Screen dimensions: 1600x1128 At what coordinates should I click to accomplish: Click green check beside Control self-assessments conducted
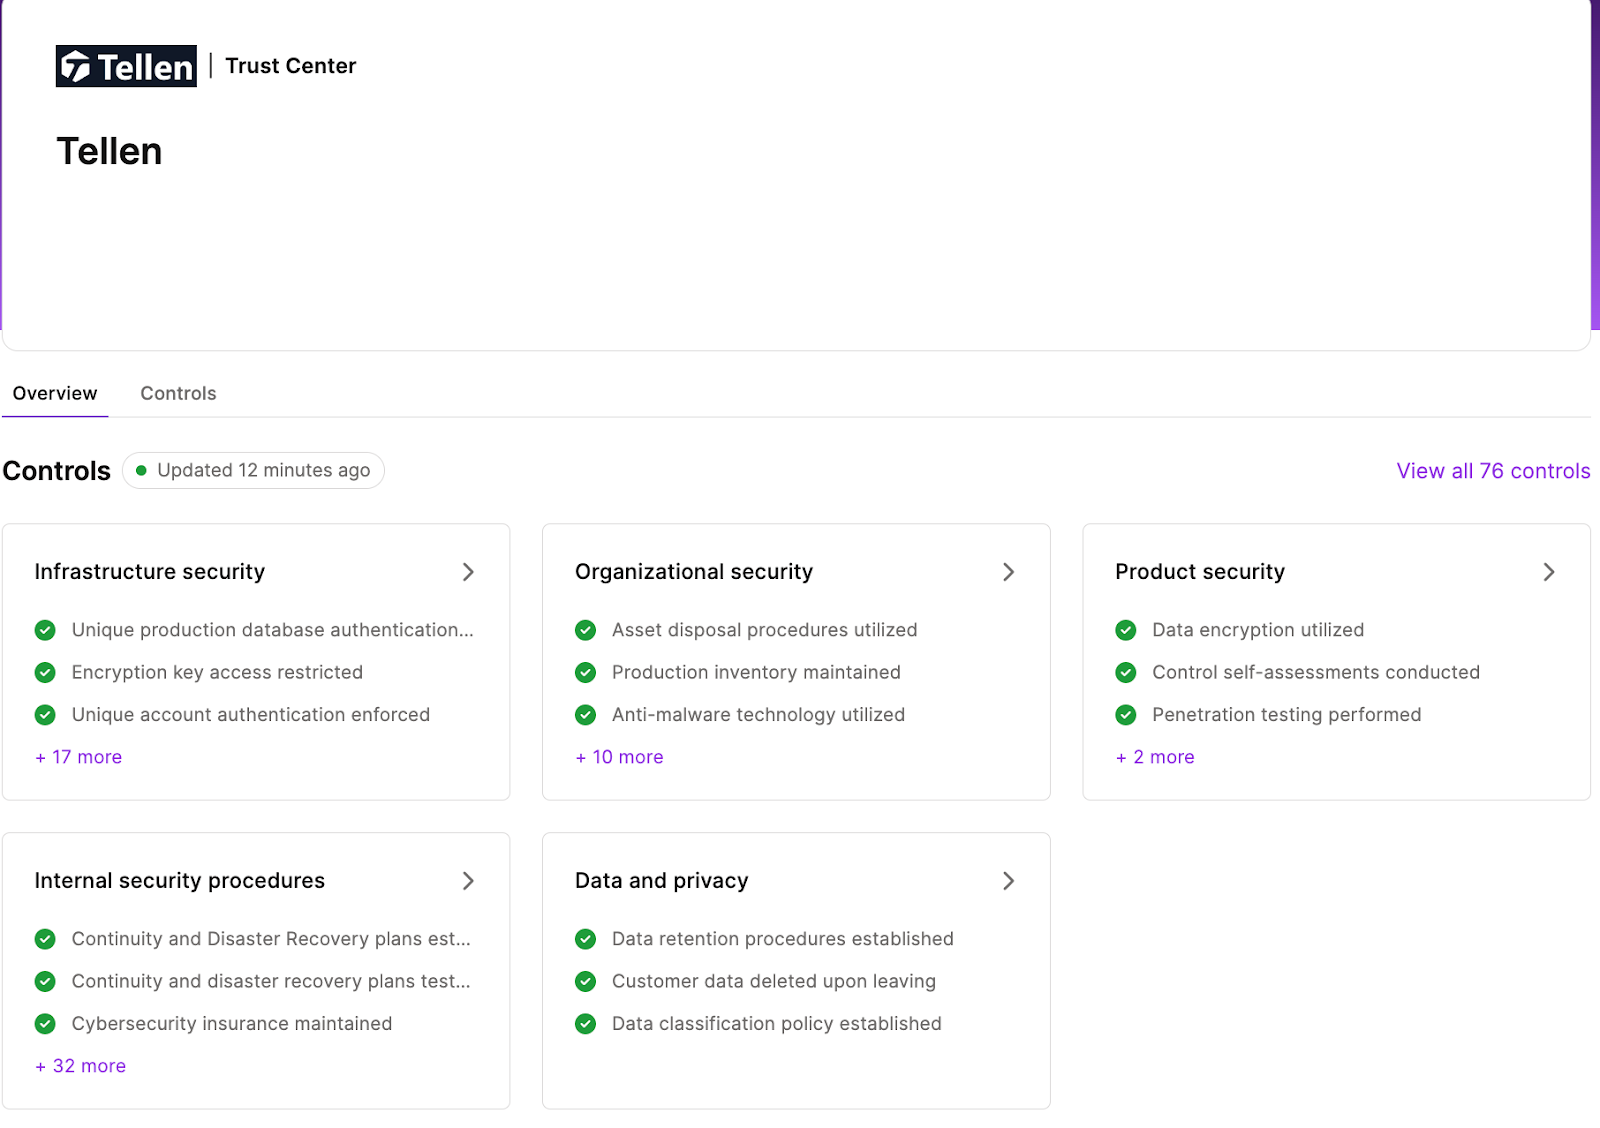pos(1126,672)
